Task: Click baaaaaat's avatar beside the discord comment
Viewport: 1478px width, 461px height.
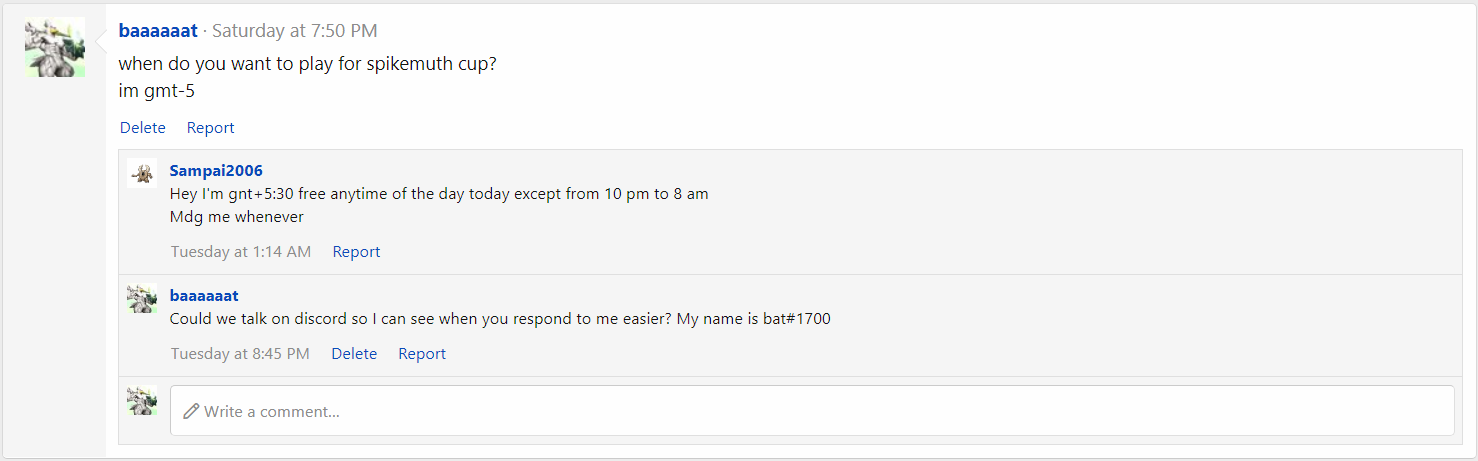Action: [142, 298]
